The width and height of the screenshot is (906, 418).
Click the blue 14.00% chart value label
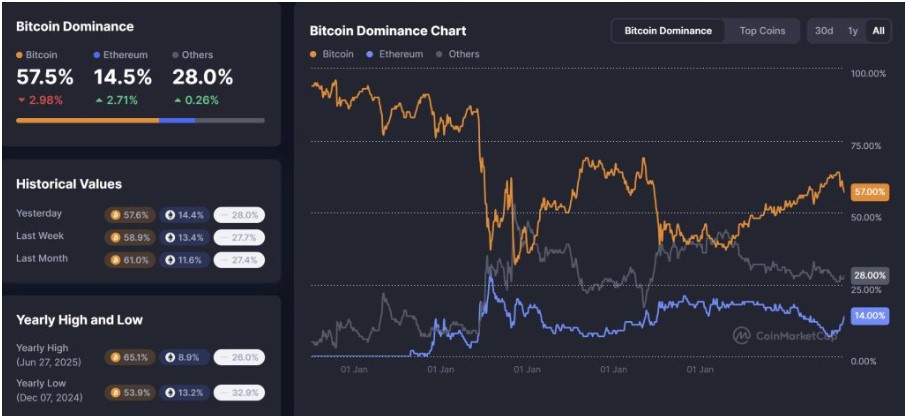point(870,316)
